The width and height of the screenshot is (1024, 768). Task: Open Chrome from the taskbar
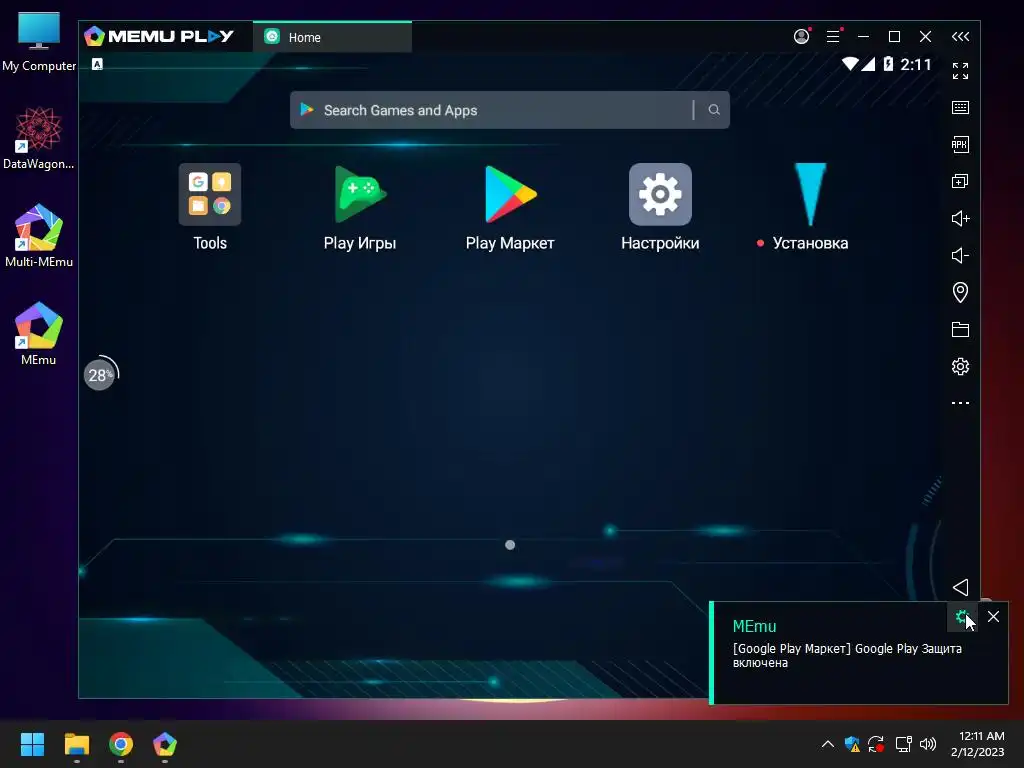click(x=121, y=744)
